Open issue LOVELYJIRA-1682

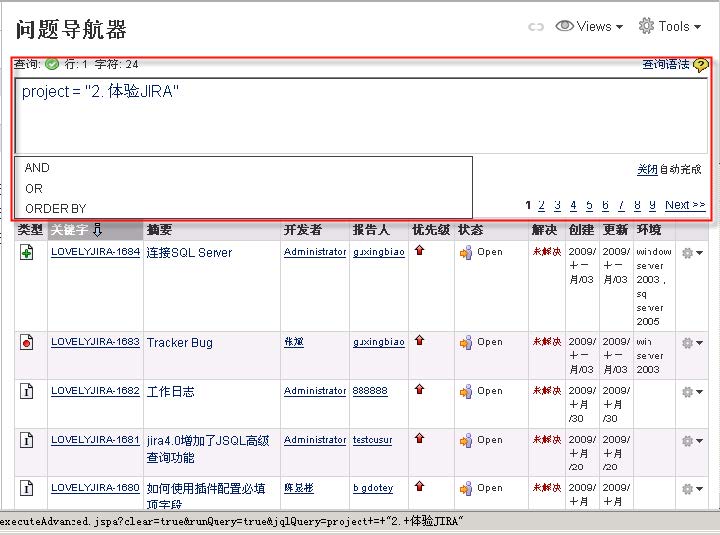[95, 391]
